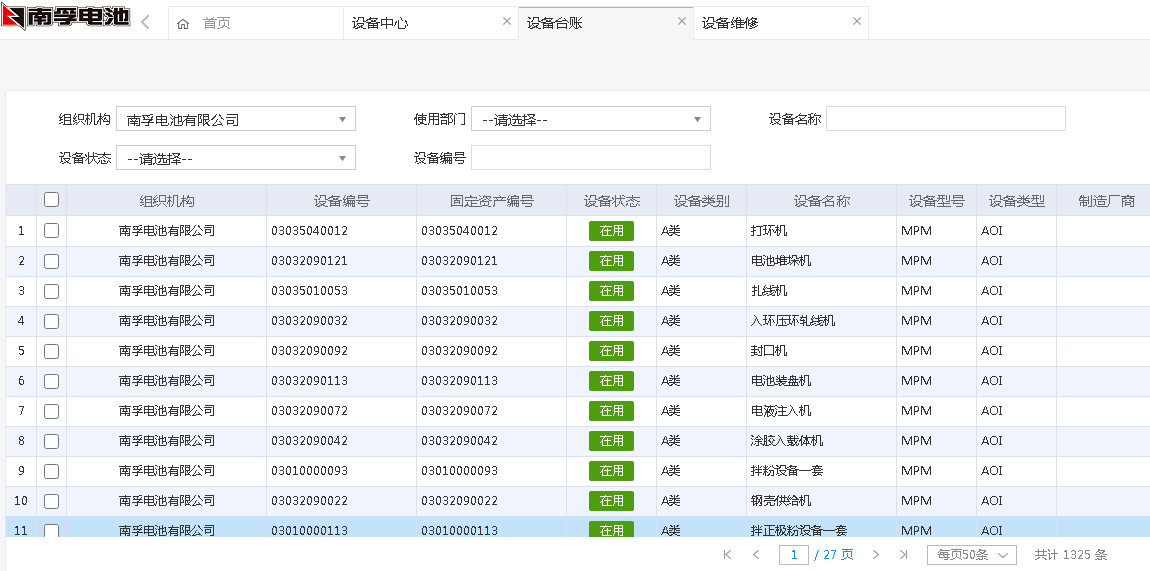Check the row for 钢壳供给机
This screenshot has width=1150, height=571.
pyautogui.click(x=51, y=501)
